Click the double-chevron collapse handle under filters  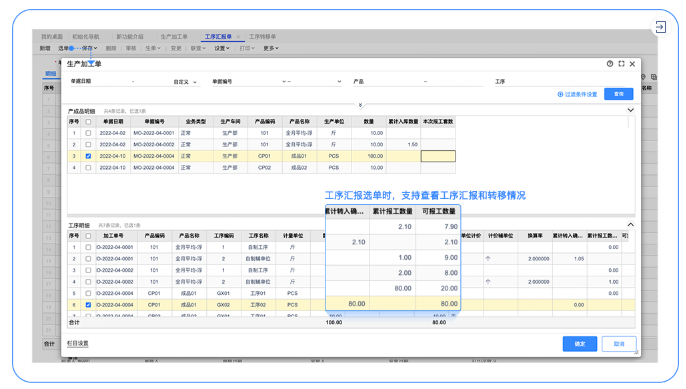(x=360, y=105)
